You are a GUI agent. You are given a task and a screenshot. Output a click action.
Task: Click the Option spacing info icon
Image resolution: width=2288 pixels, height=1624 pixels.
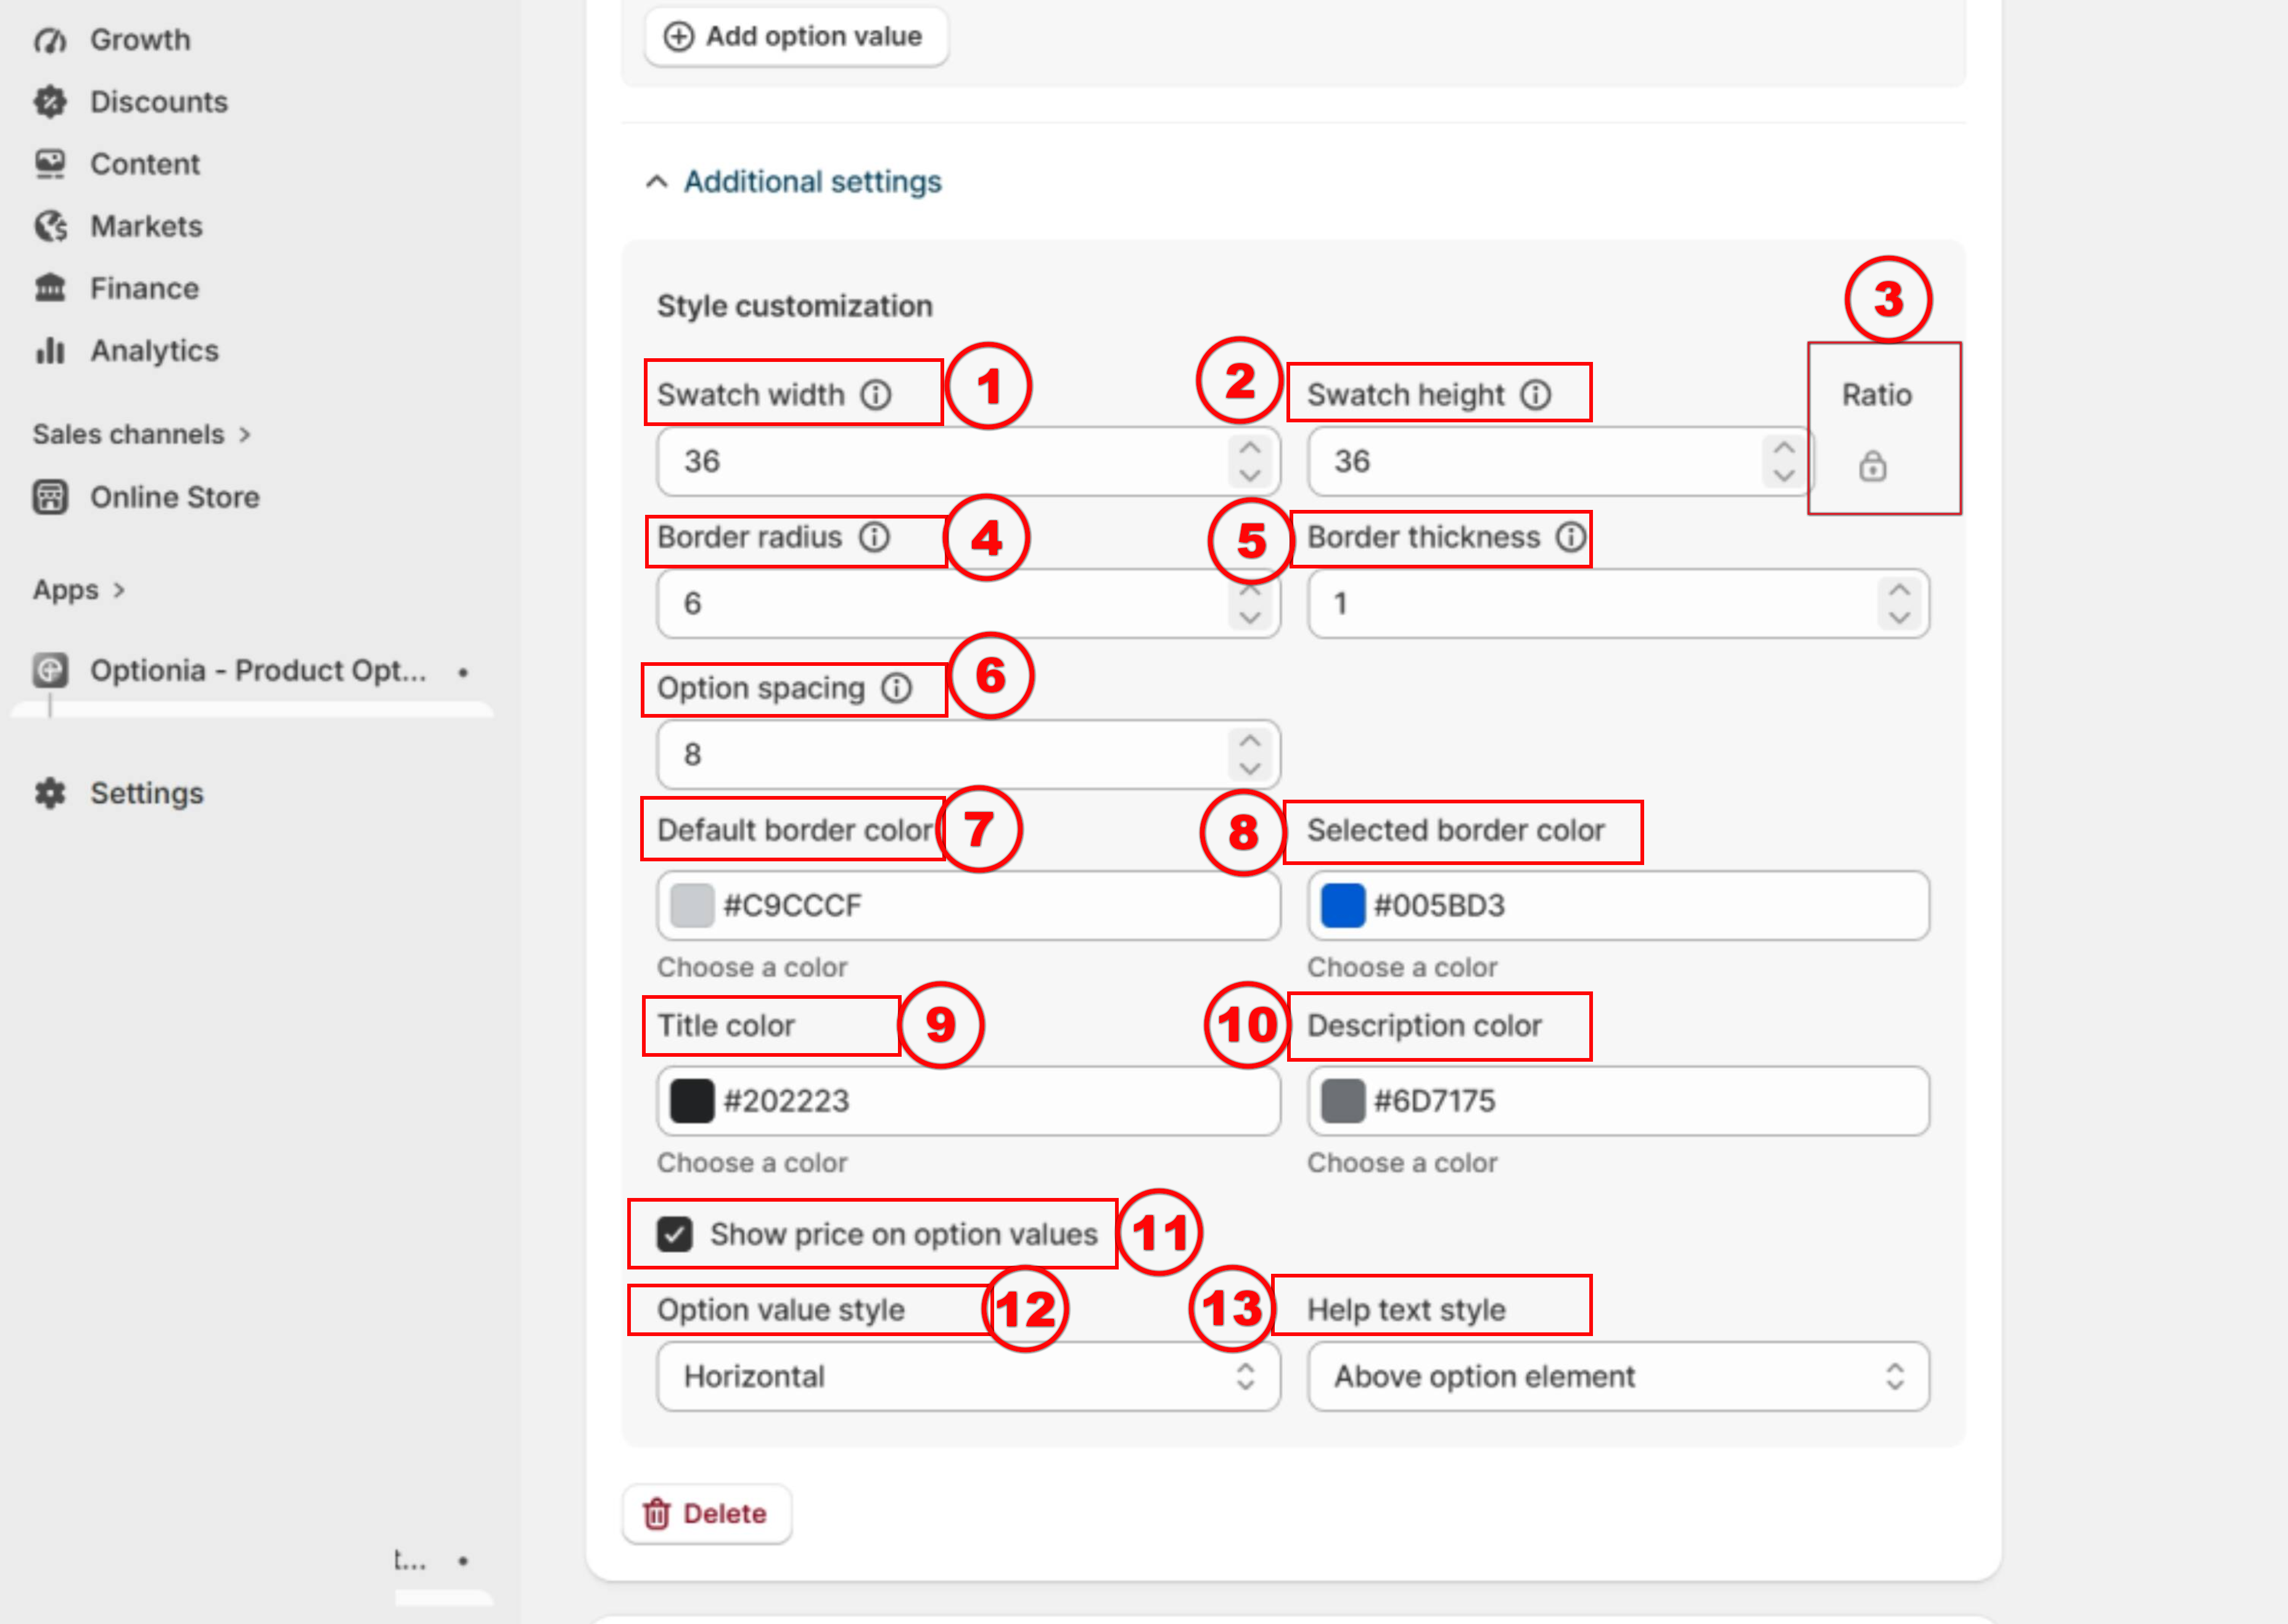coord(896,688)
